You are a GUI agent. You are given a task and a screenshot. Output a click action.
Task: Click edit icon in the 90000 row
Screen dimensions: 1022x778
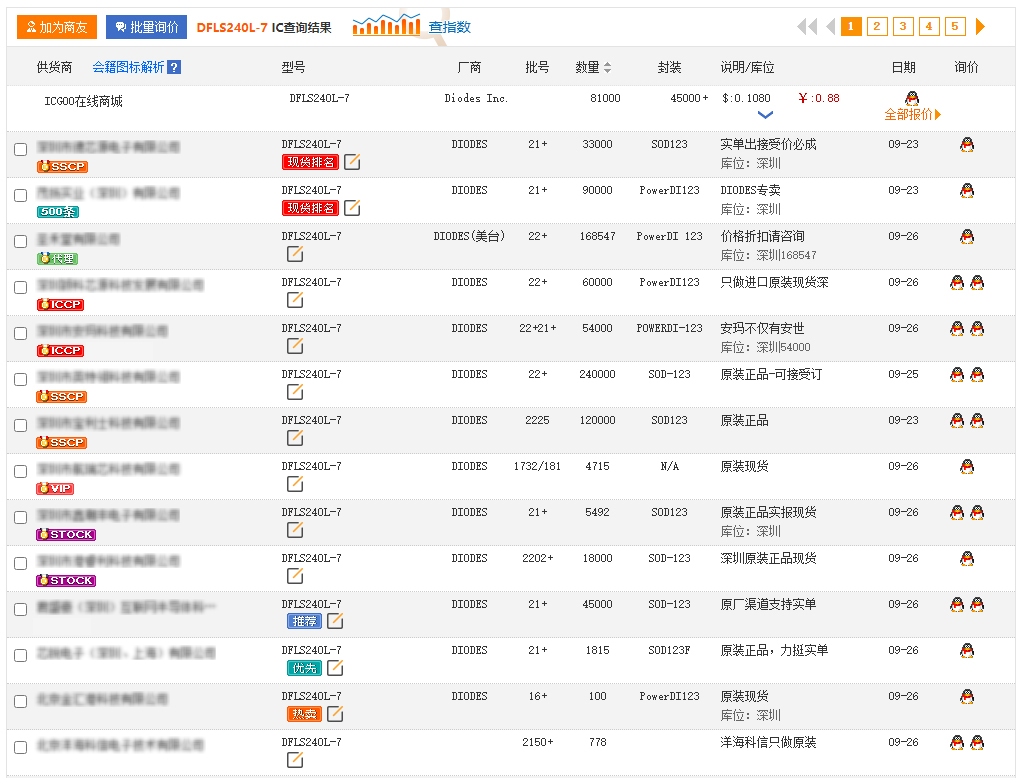pos(352,207)
